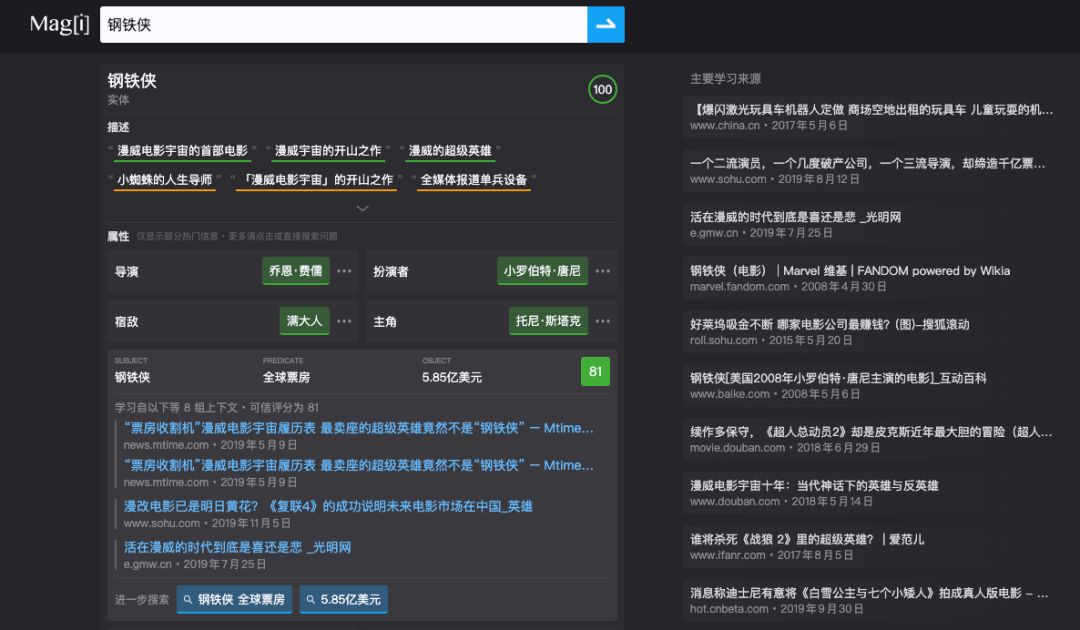Open more options beside 小罗伯特·唐尼
Image resolution: width=1080 pixels, height=630 pixels.
pyautogui.click(x=603, y=271)
